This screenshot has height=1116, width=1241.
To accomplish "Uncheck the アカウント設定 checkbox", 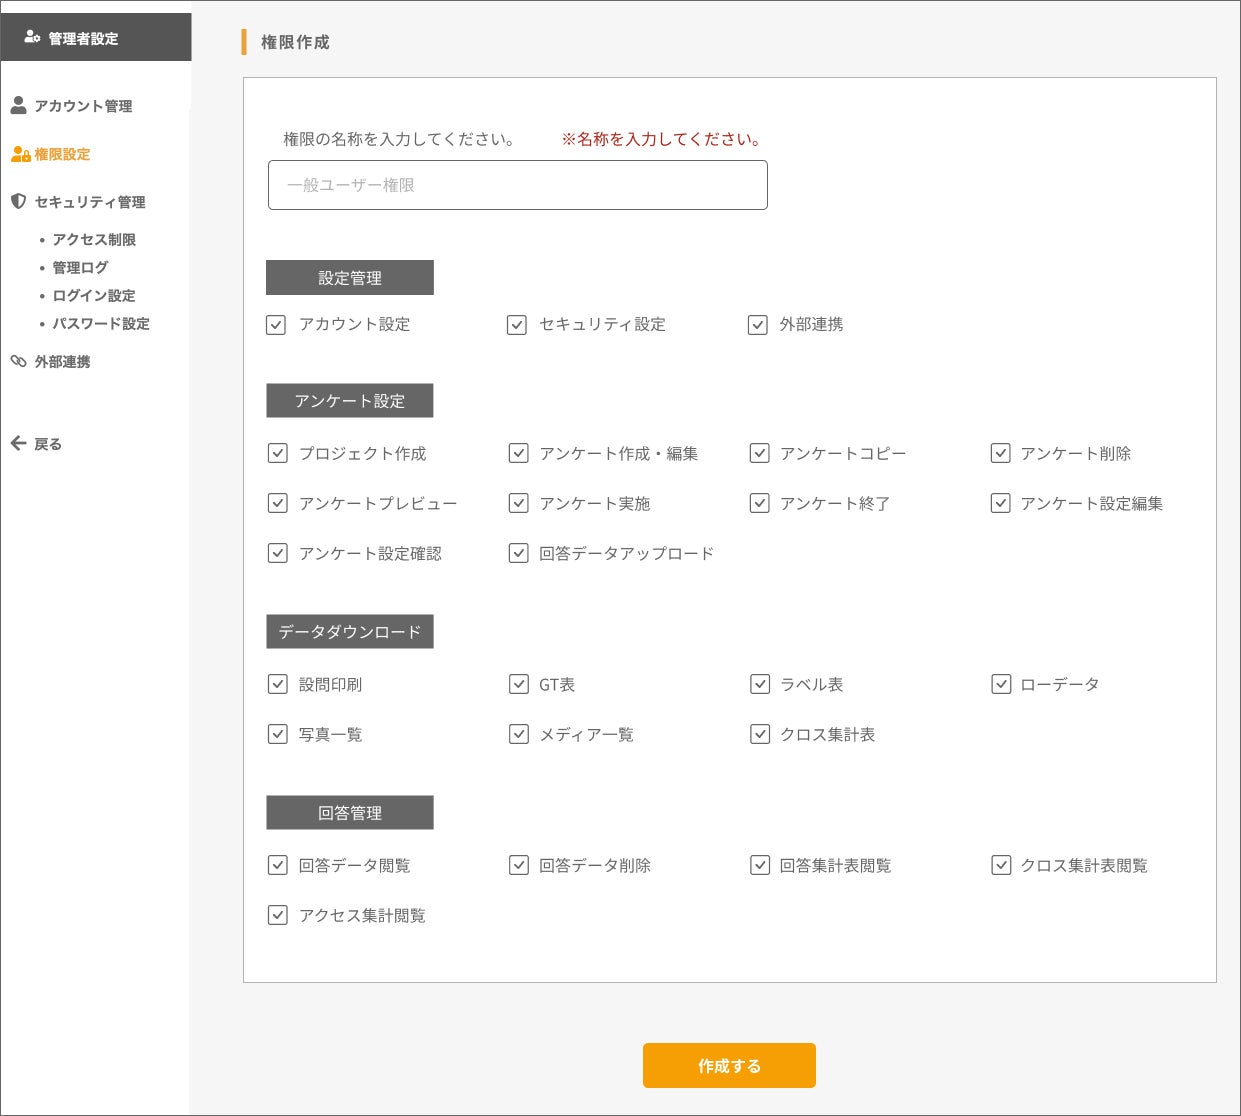I will 276,325.
